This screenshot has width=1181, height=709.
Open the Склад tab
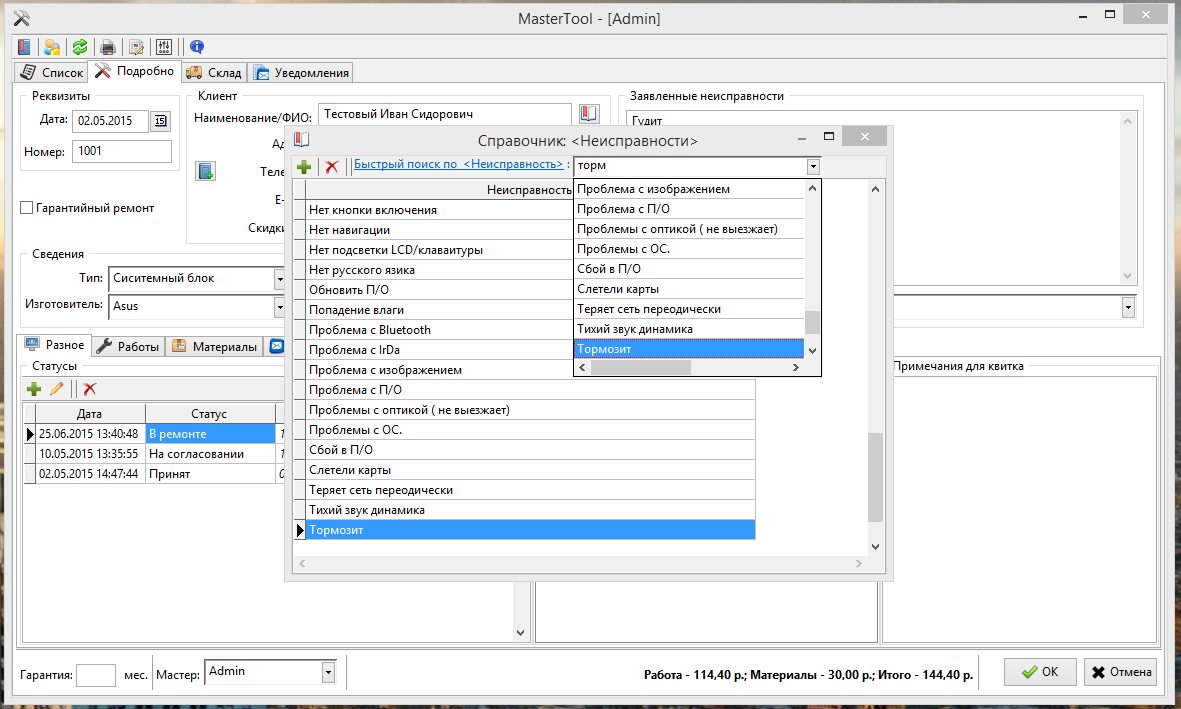(x=214, y=72)
